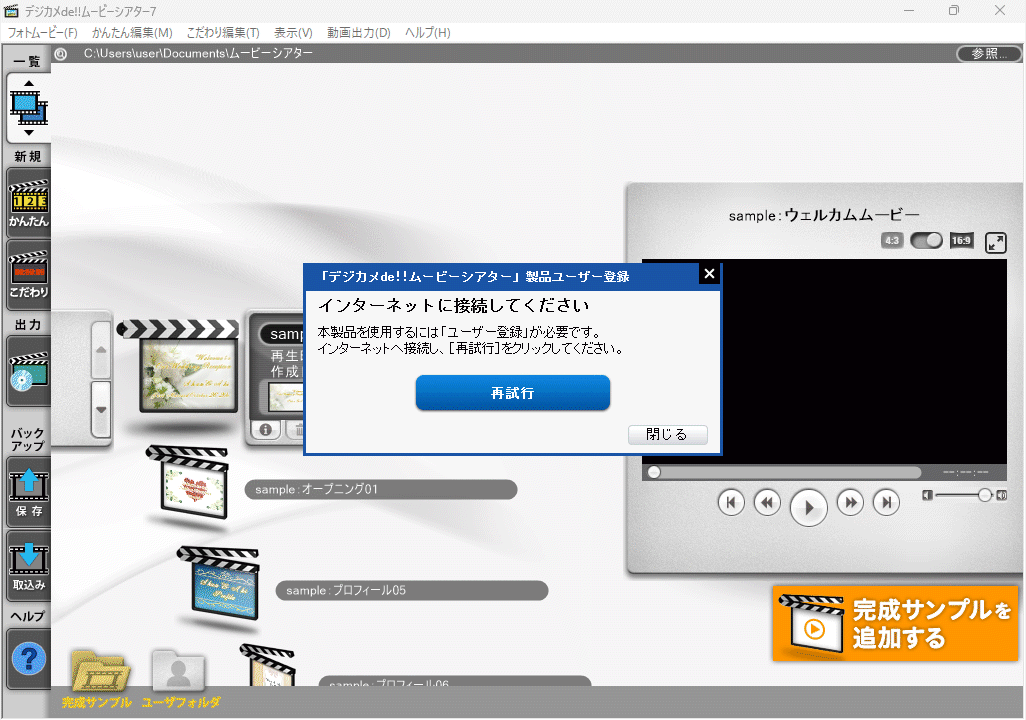Mute the preview using the low-volume speaker icon
Viewport: 1026px width, 720px height.
927,495
